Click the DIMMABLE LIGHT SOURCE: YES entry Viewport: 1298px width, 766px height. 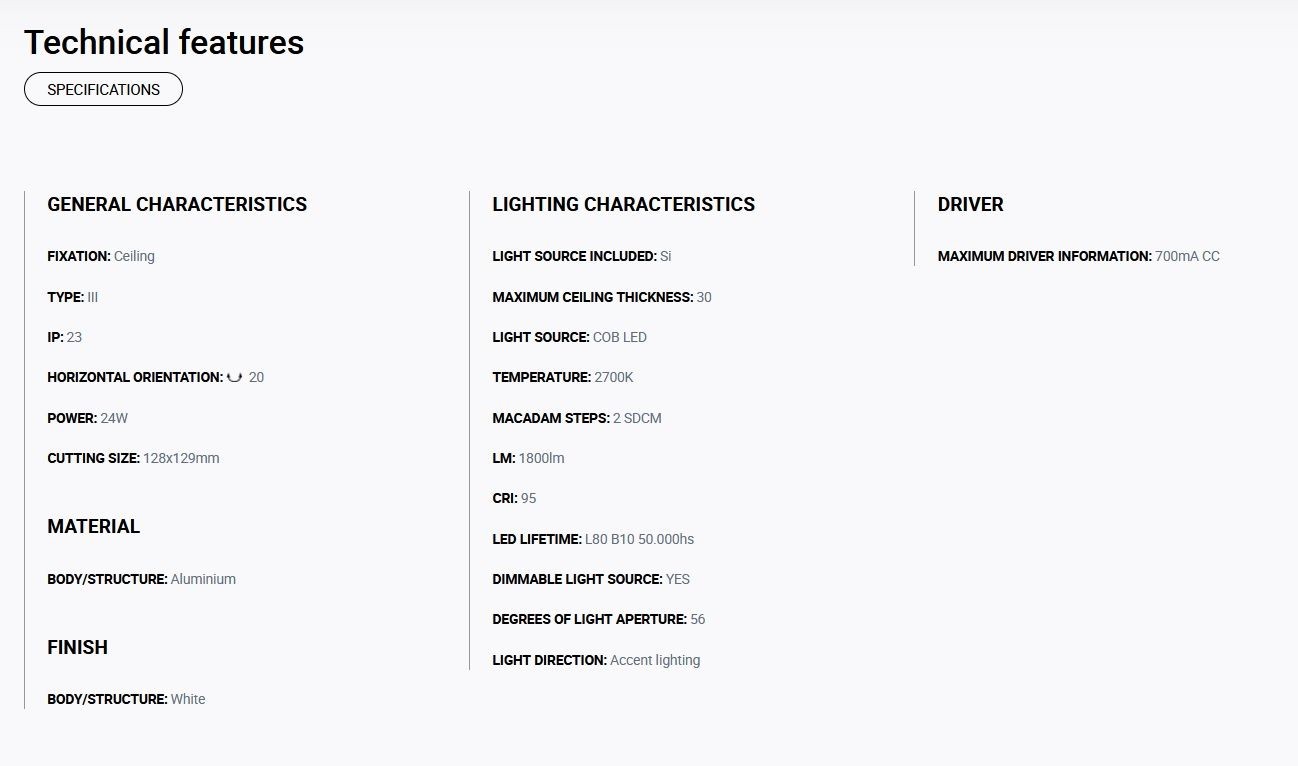tap(591, 579)
